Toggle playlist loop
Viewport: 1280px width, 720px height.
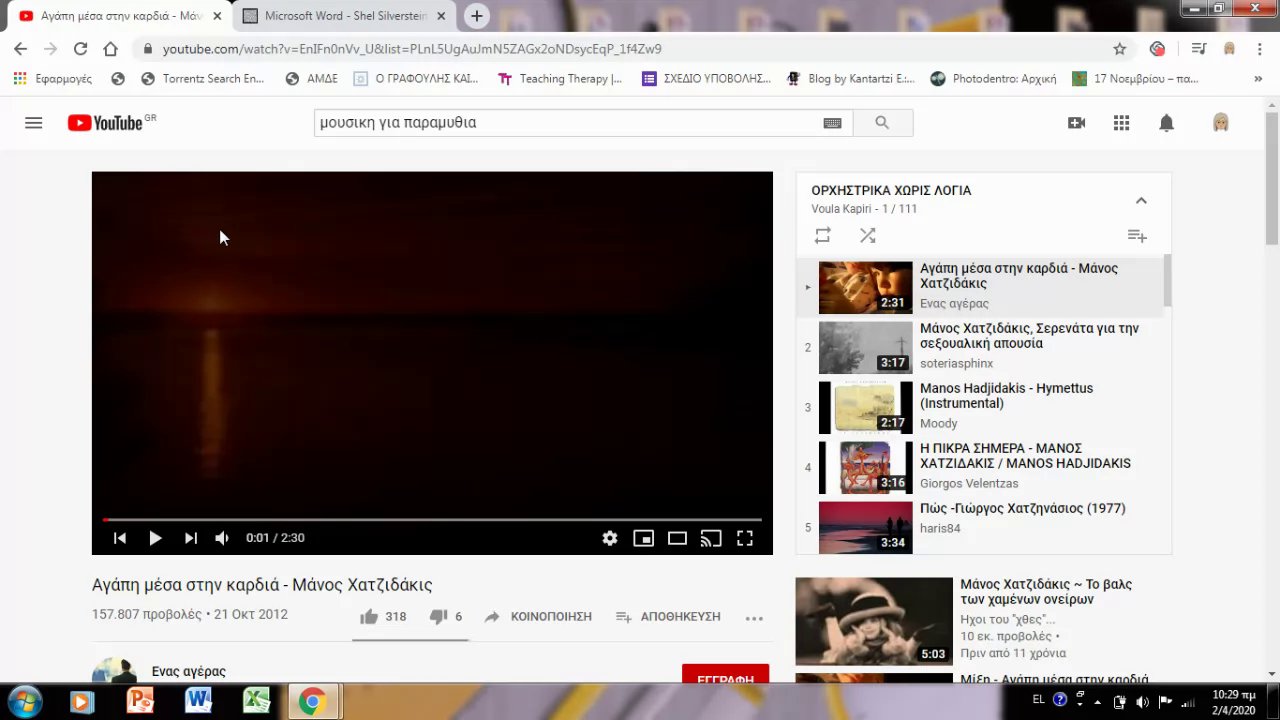[822, 236]
